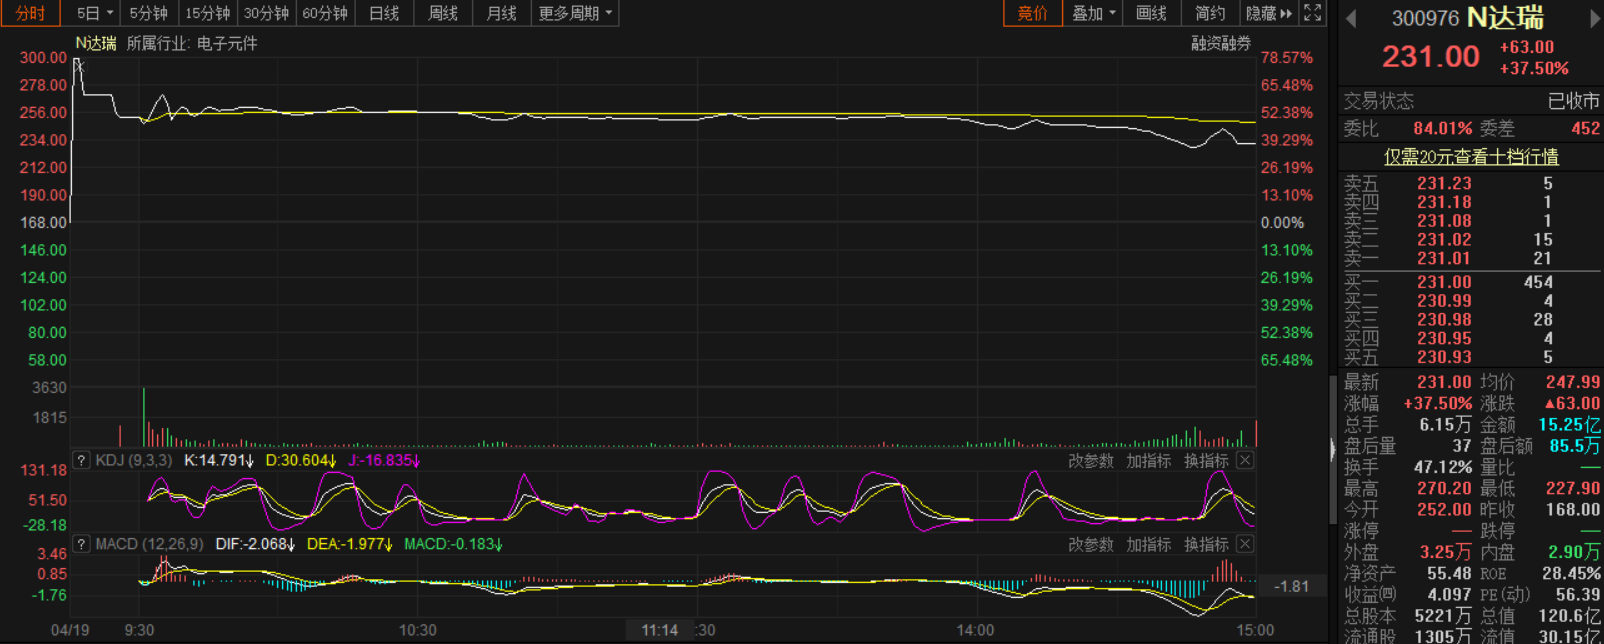Click the 仅需20元查看十档行情 link
This screenshot has width=1604, height=644.
(1470, 157)
